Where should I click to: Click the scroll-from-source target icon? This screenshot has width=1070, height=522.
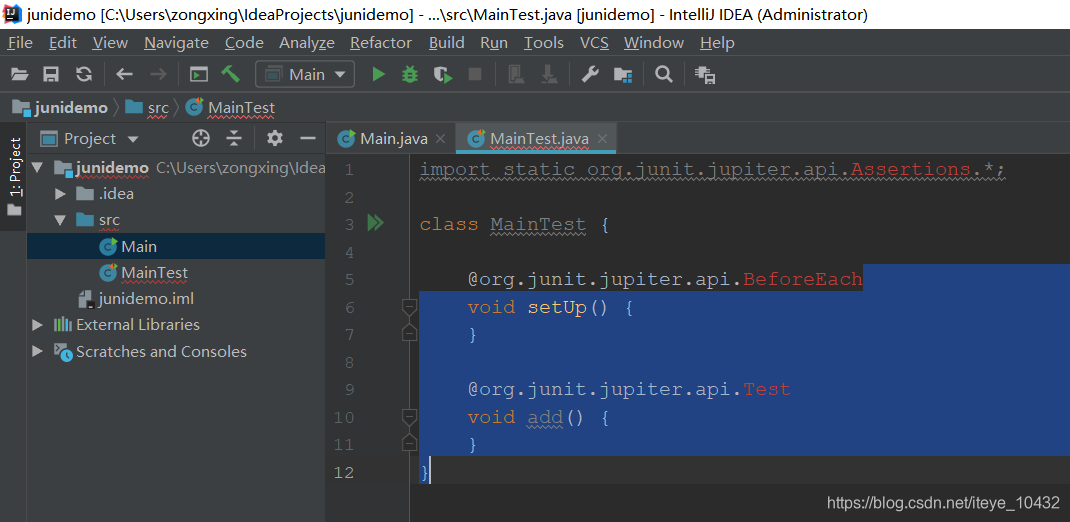pos(201,139)
